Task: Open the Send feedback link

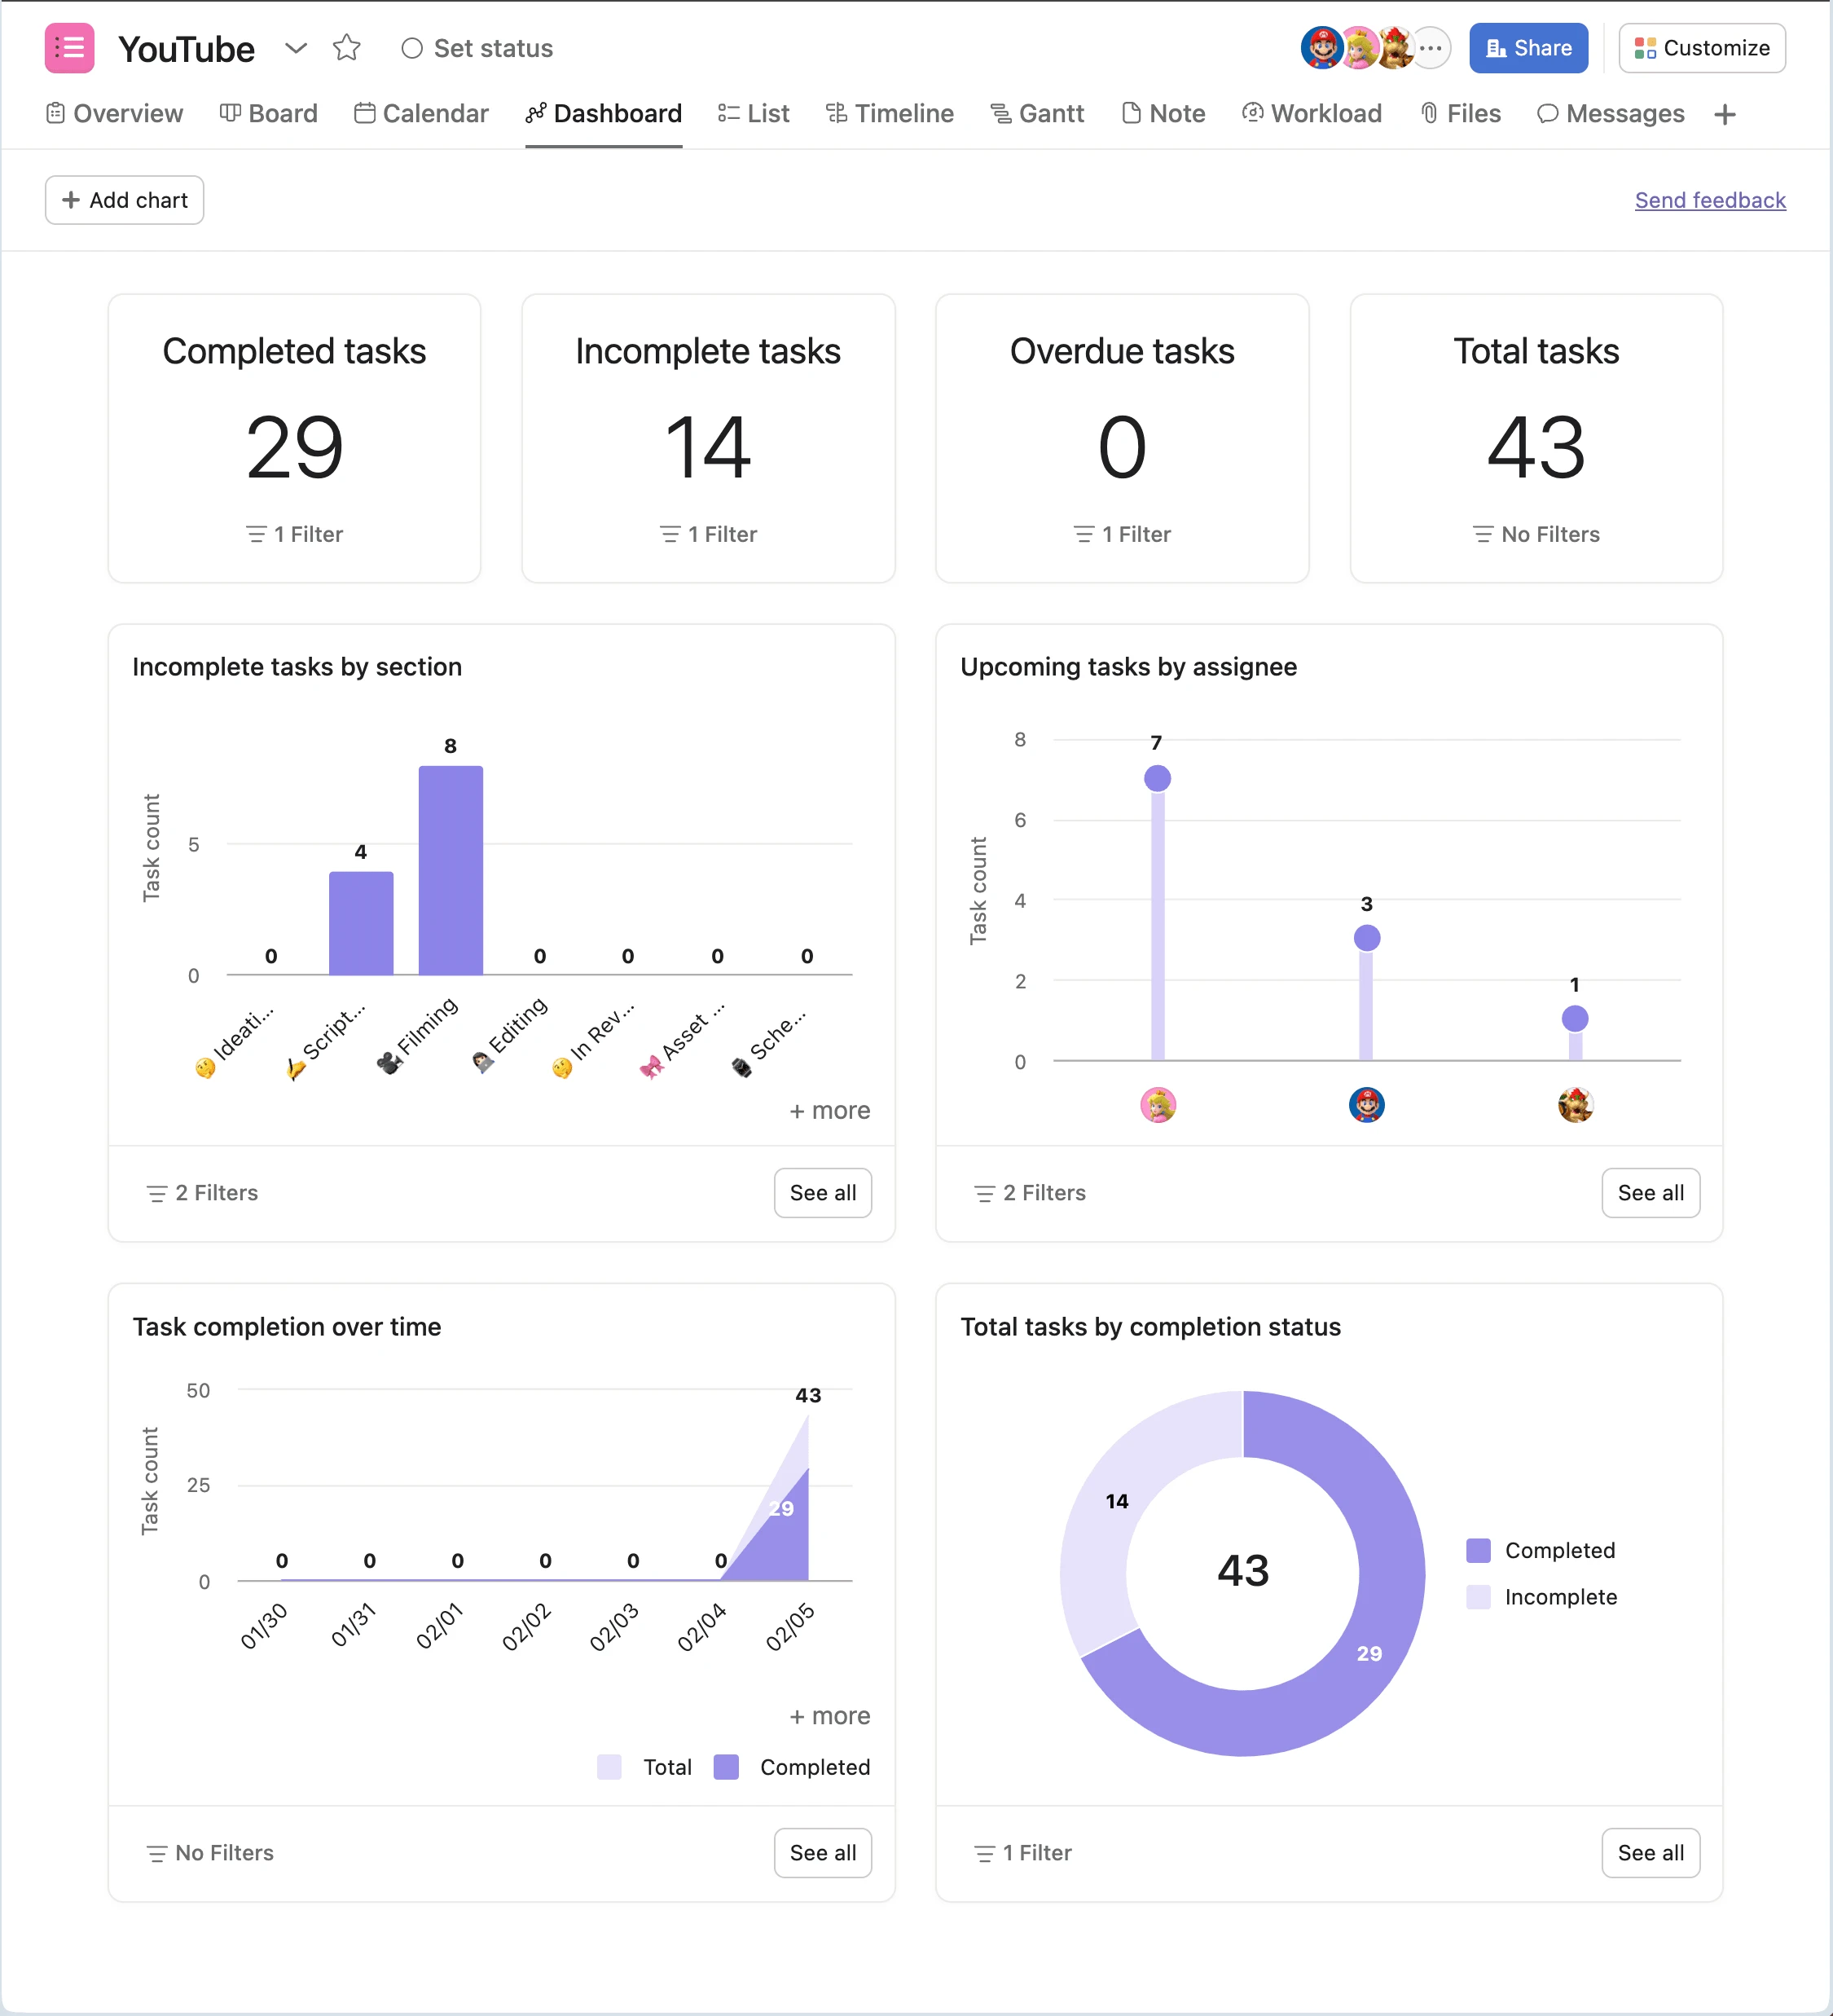Action: 1710,200
